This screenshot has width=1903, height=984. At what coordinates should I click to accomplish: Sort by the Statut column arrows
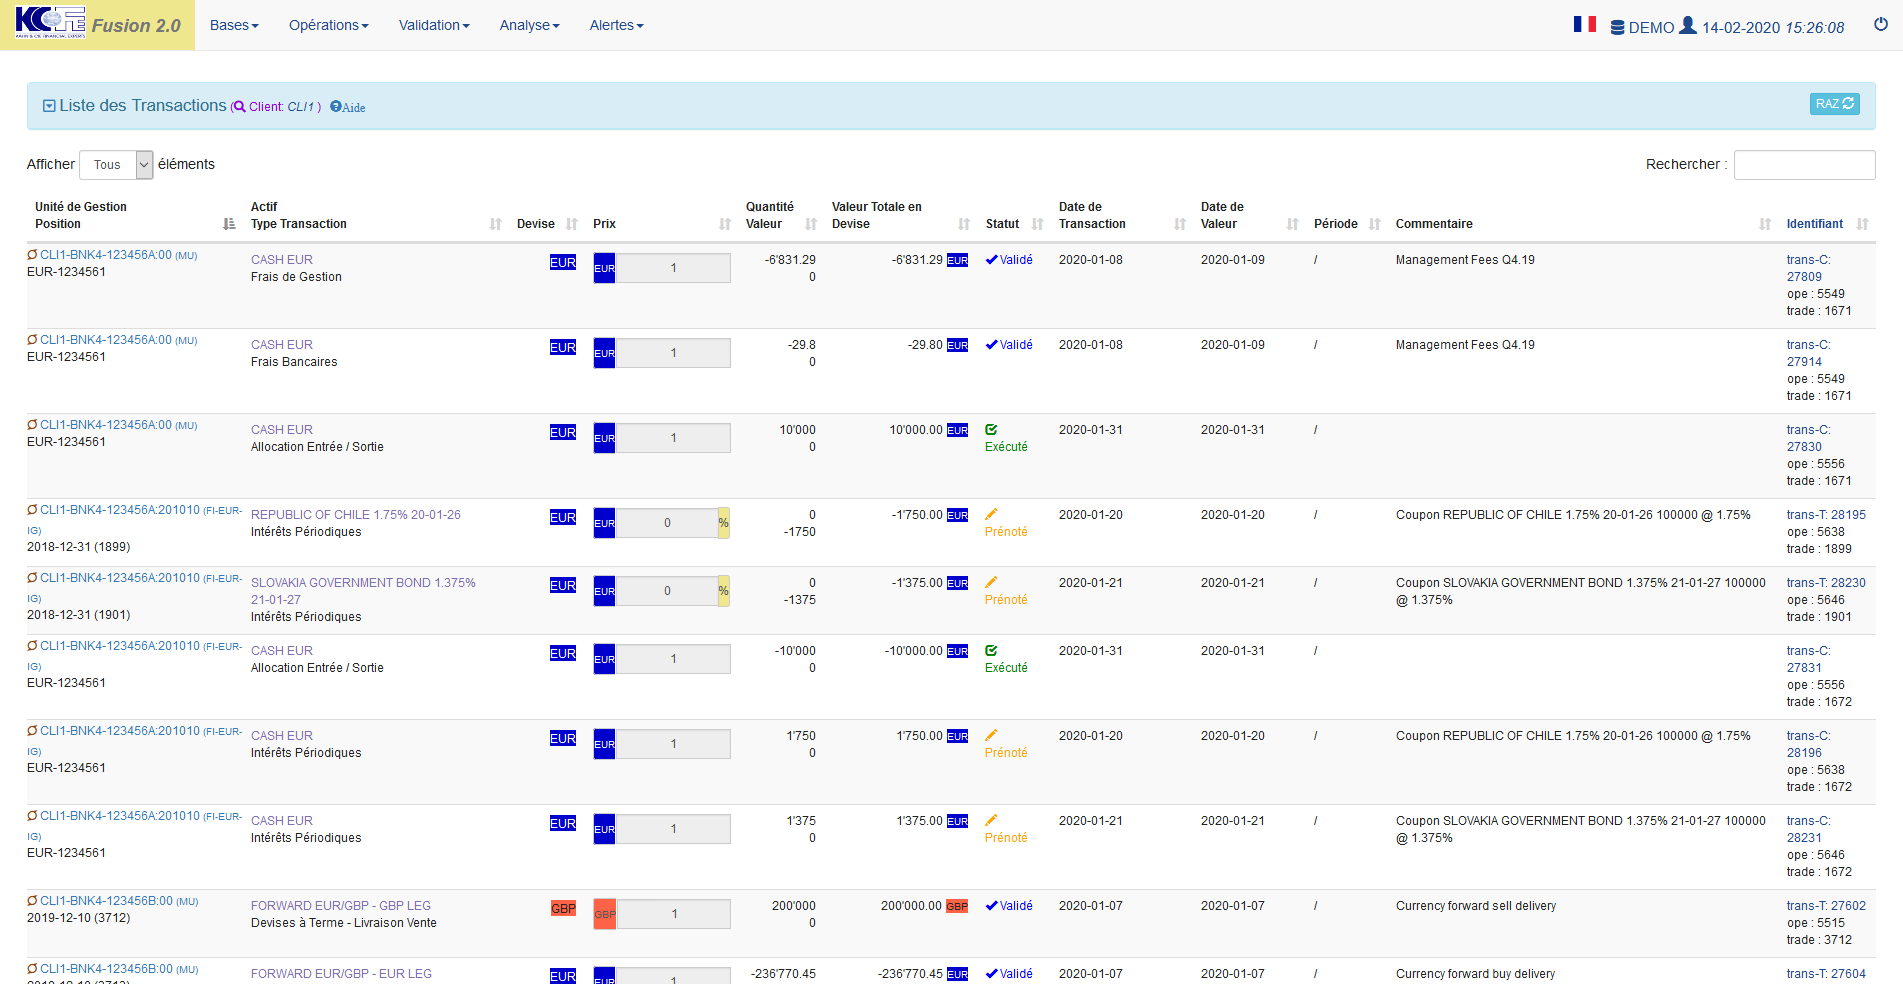tap(1037, 224)
